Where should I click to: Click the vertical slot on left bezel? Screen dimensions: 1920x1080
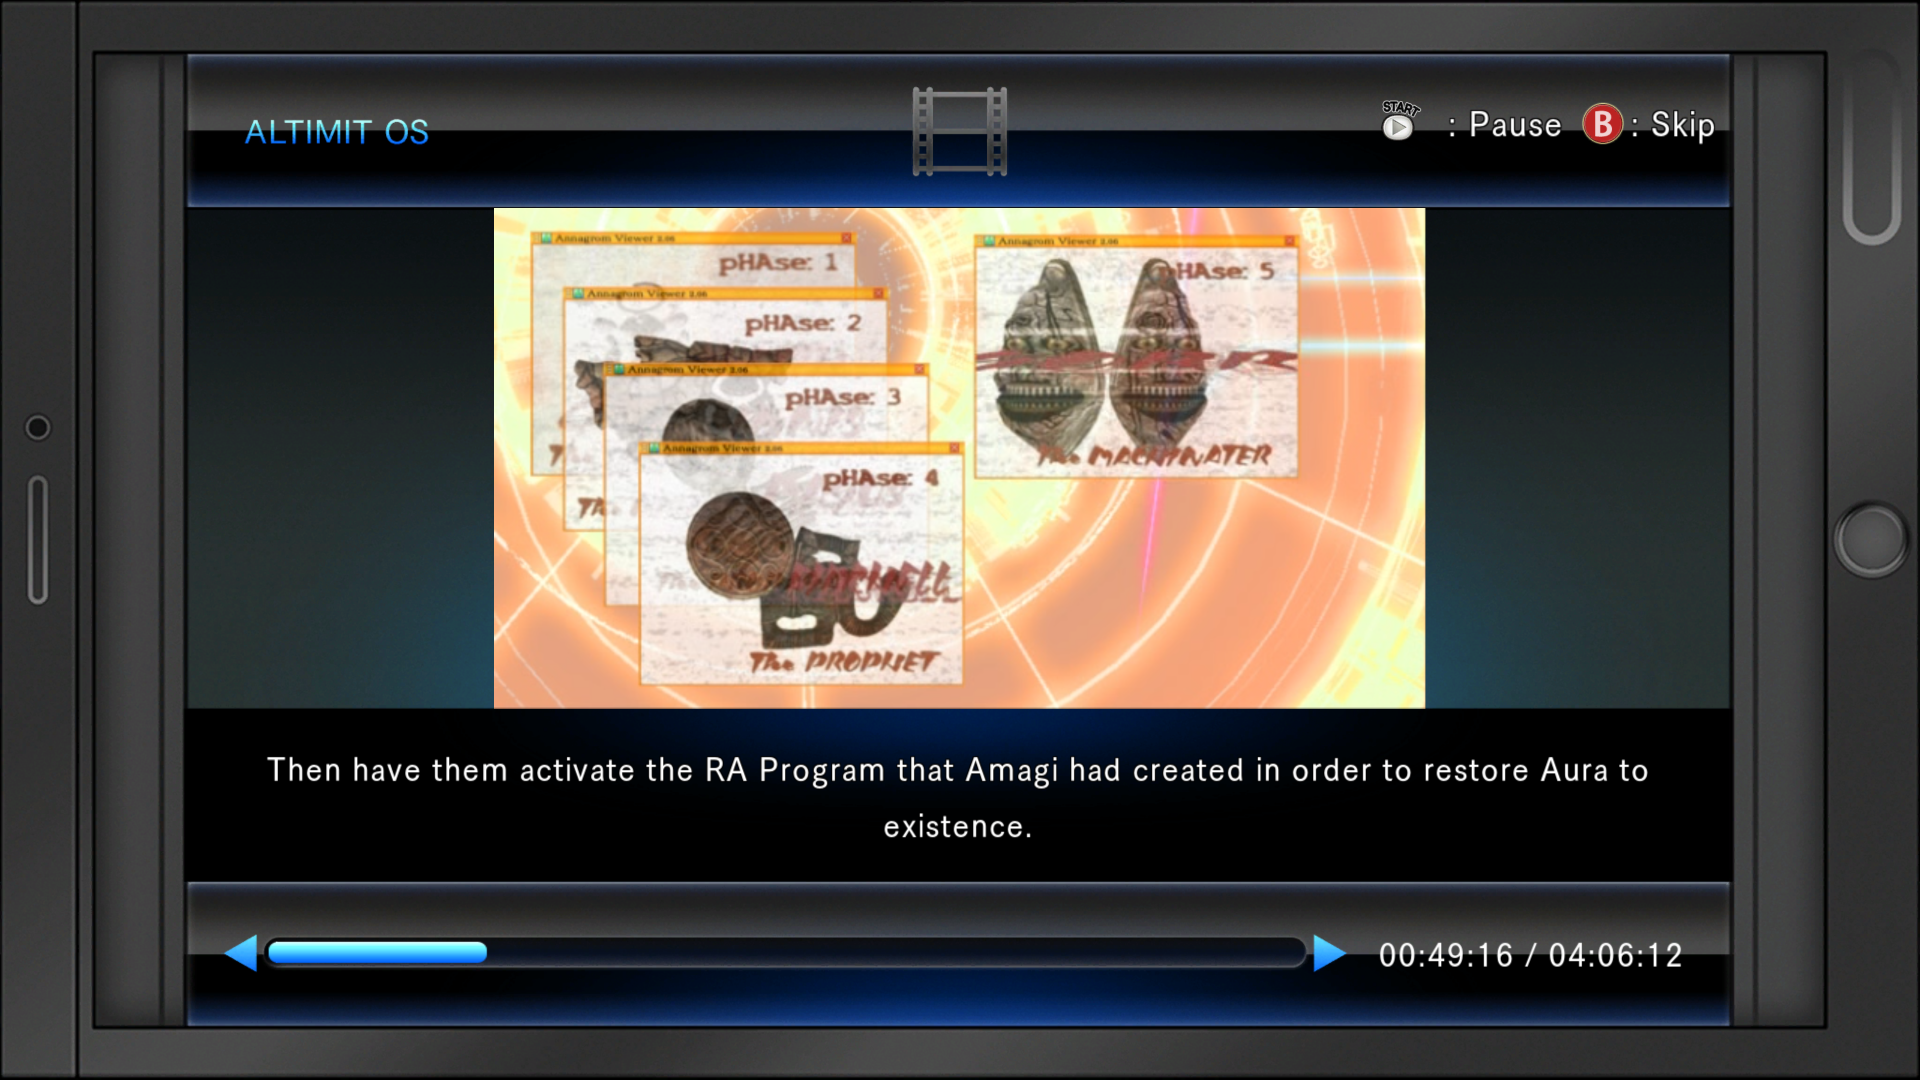pos(38,540)
